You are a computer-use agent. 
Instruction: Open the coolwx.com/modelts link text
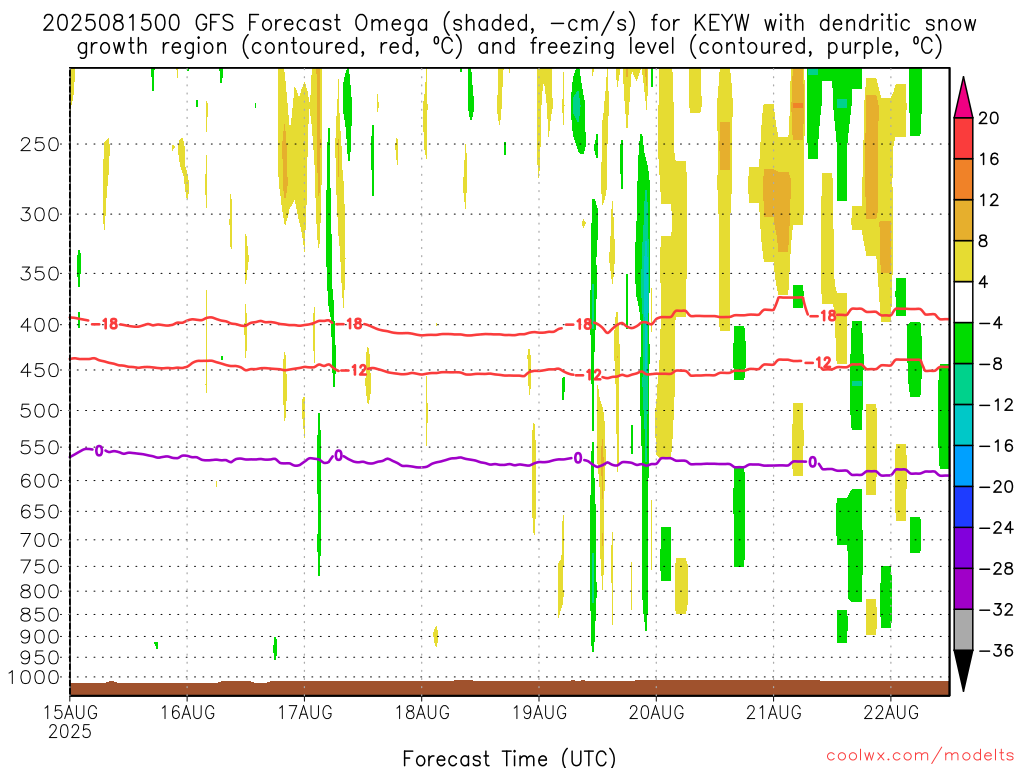point(920,756)
